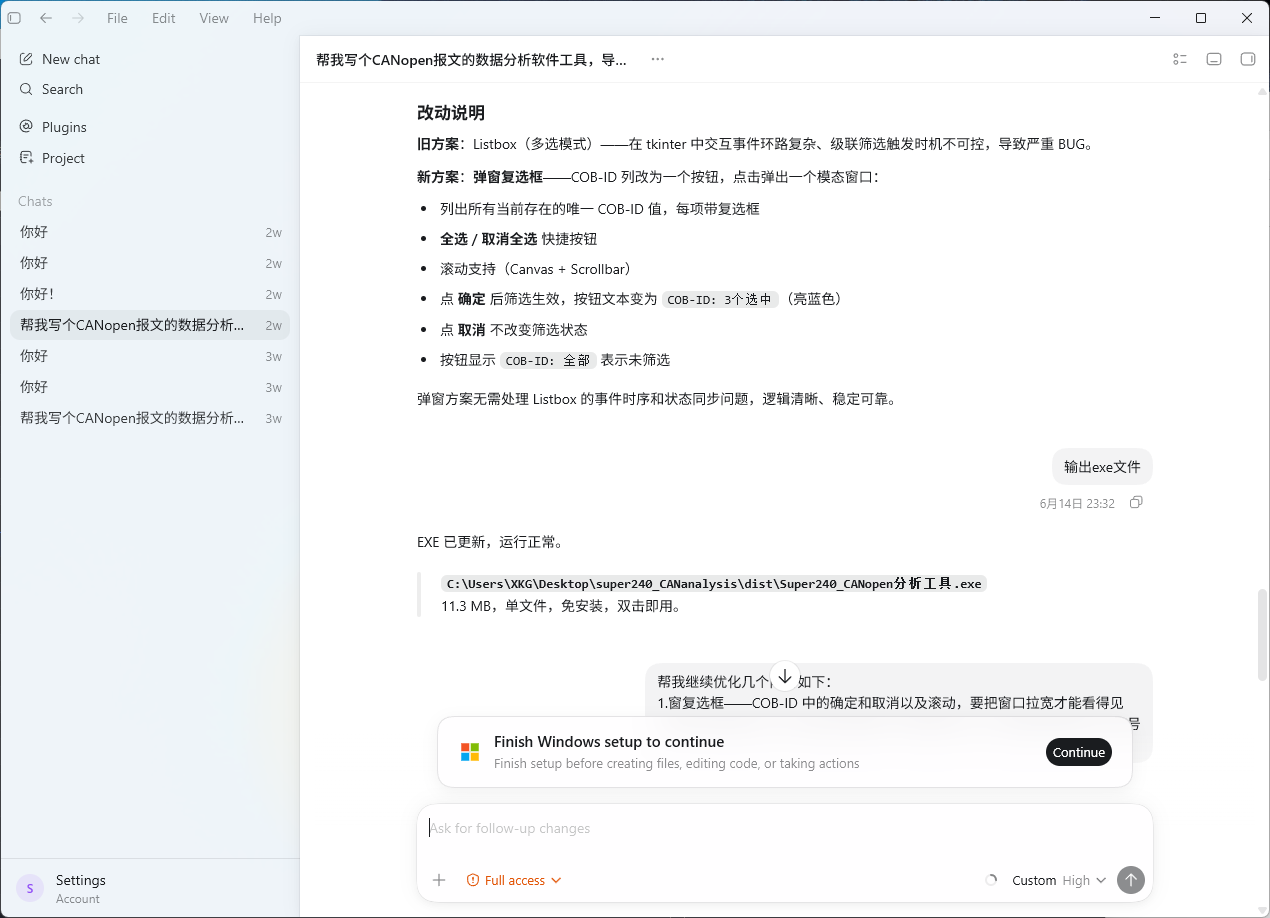
Task: Toggle the sidebar panel icon
Action: coord(14,18)
